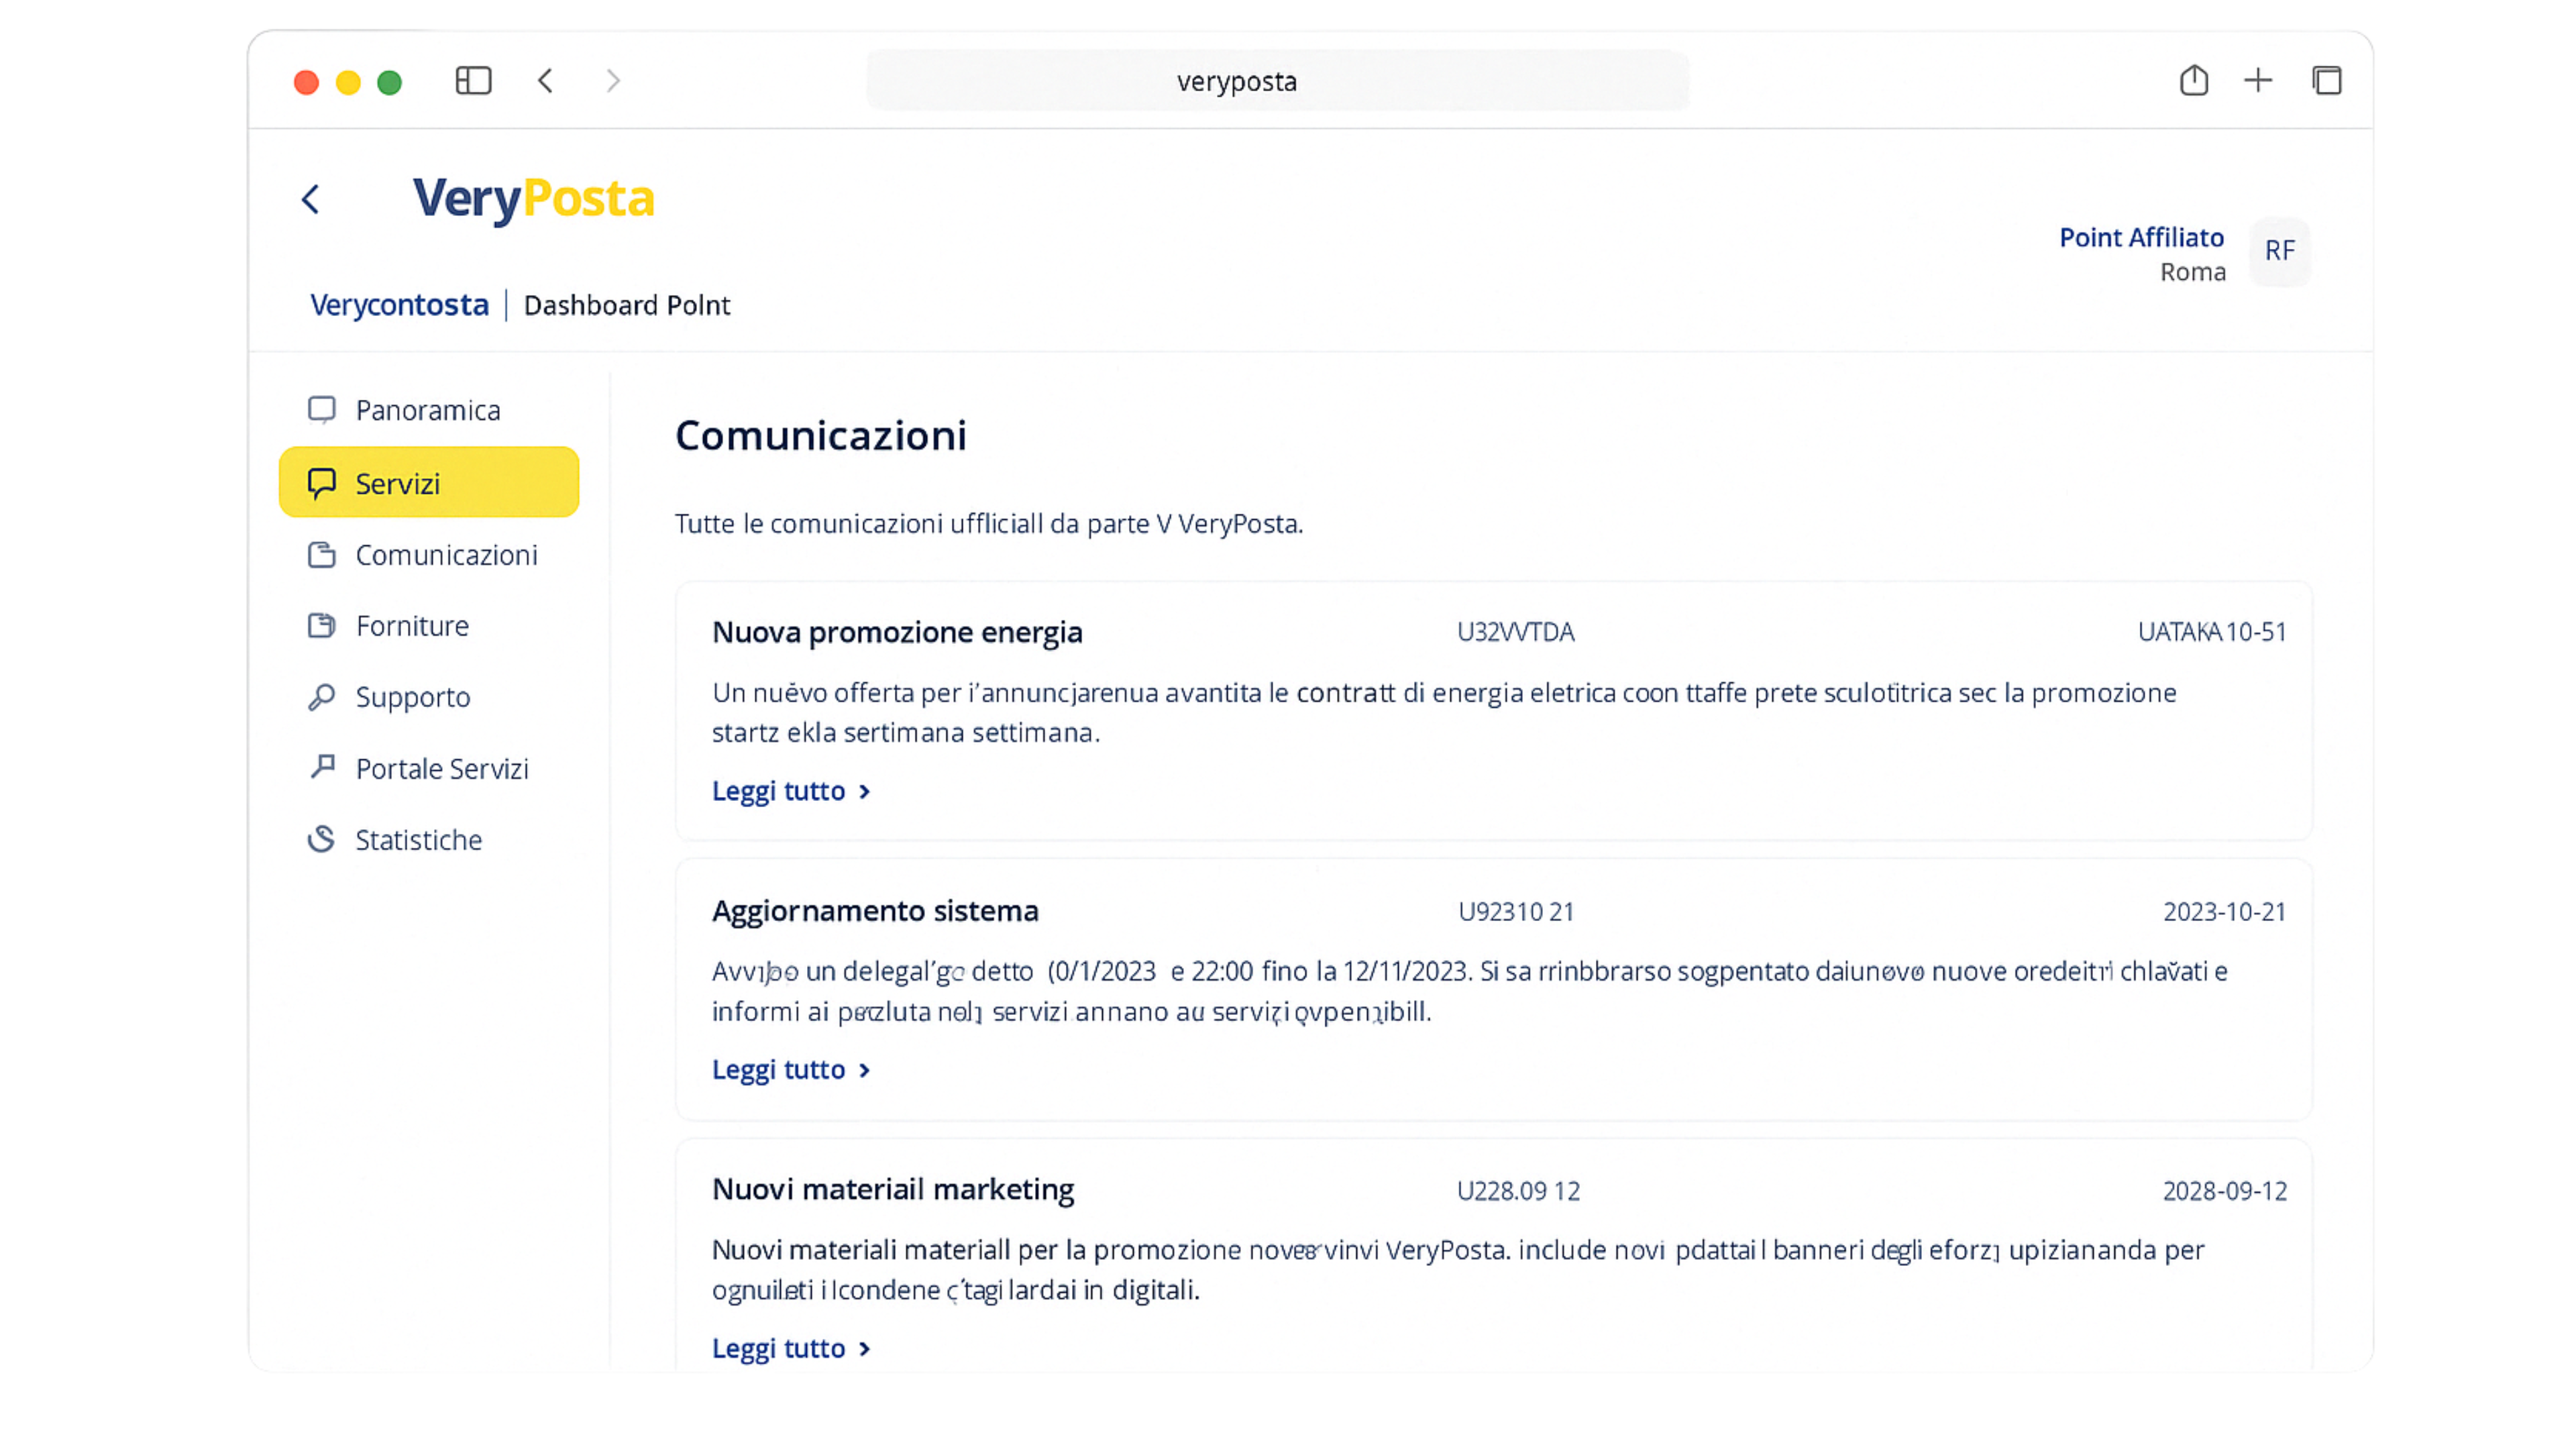Open a new tab with plus icon
Screen dimensions: 2576x1449
pos(2258,80)
